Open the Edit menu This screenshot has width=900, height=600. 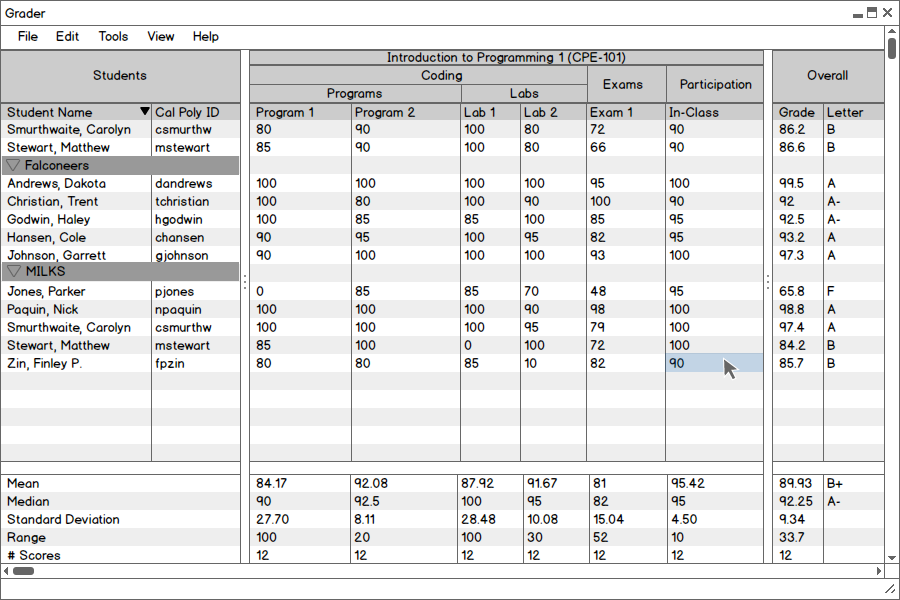[x=67, y=37]
